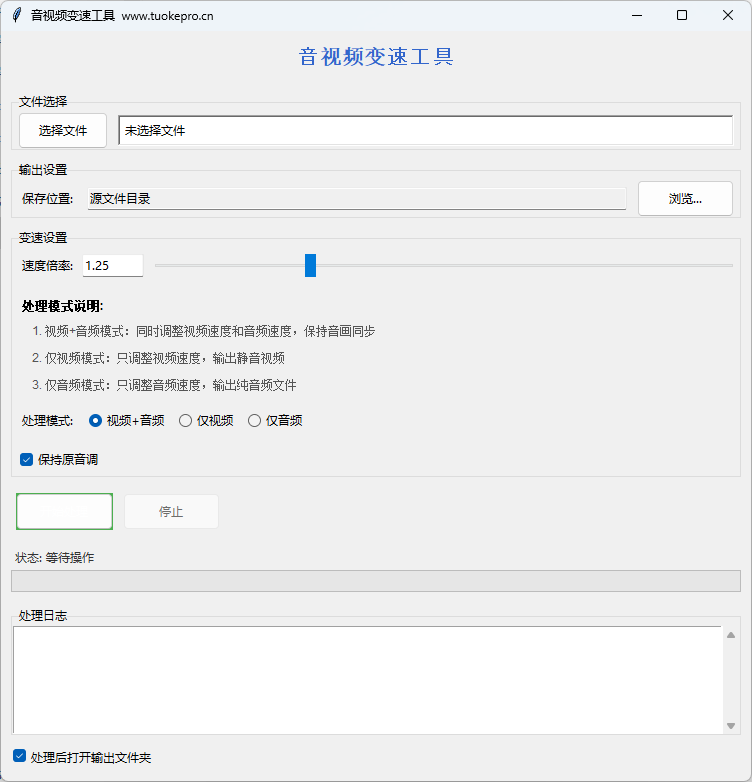Close the 音视频变速工具 window
Viewport: 752px width, 782px height.
coord(727,16)
